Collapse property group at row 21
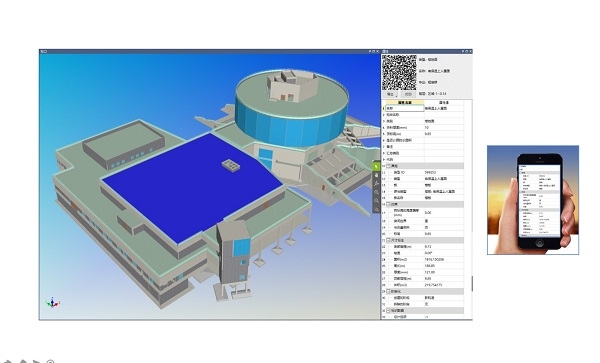The image size is (600, 363). pyautogui.click(x=388, y=240)
